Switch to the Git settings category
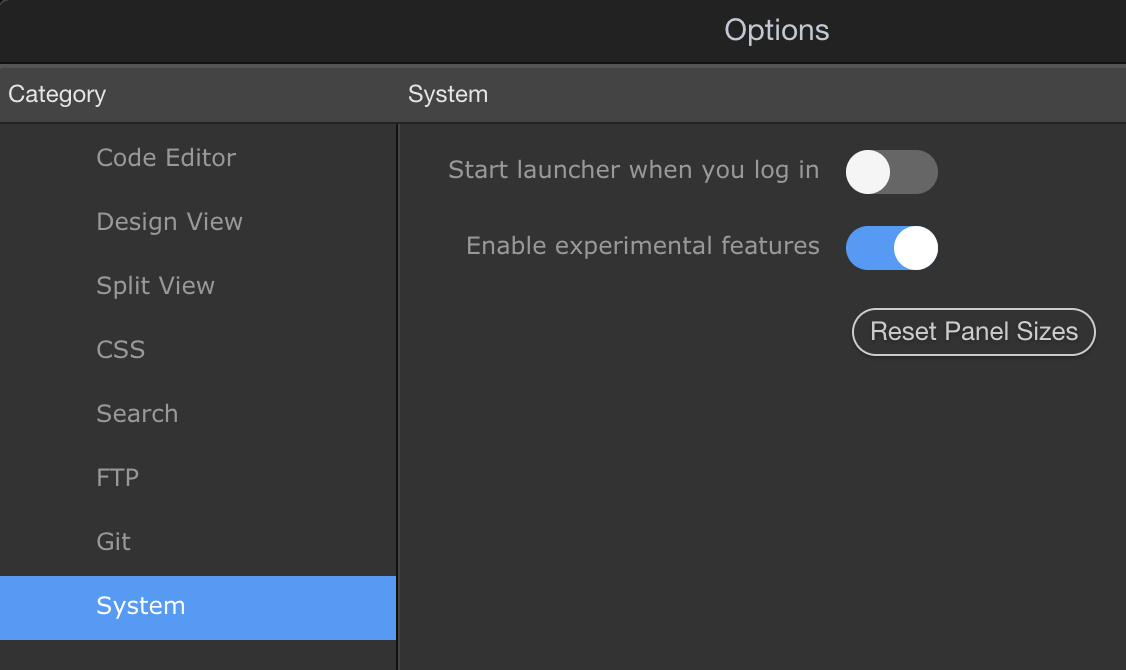 click(x=113, y=542)
